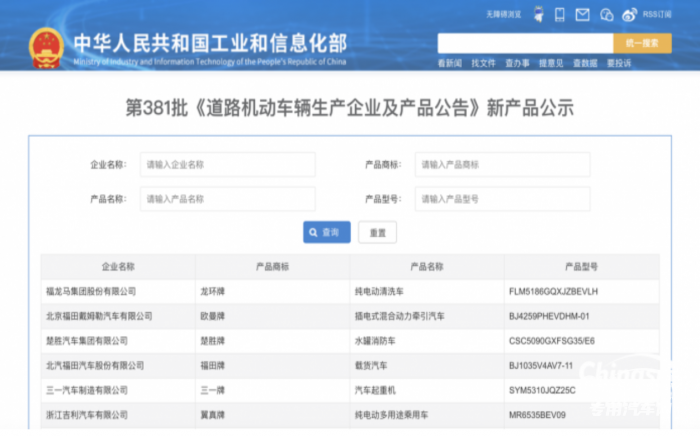Image resolution: width=700 pixels, height=436 pixels.
Task: Click the 无障碍浏览 accessibility link
Action: pyautogui.click(x=504, y=15)
